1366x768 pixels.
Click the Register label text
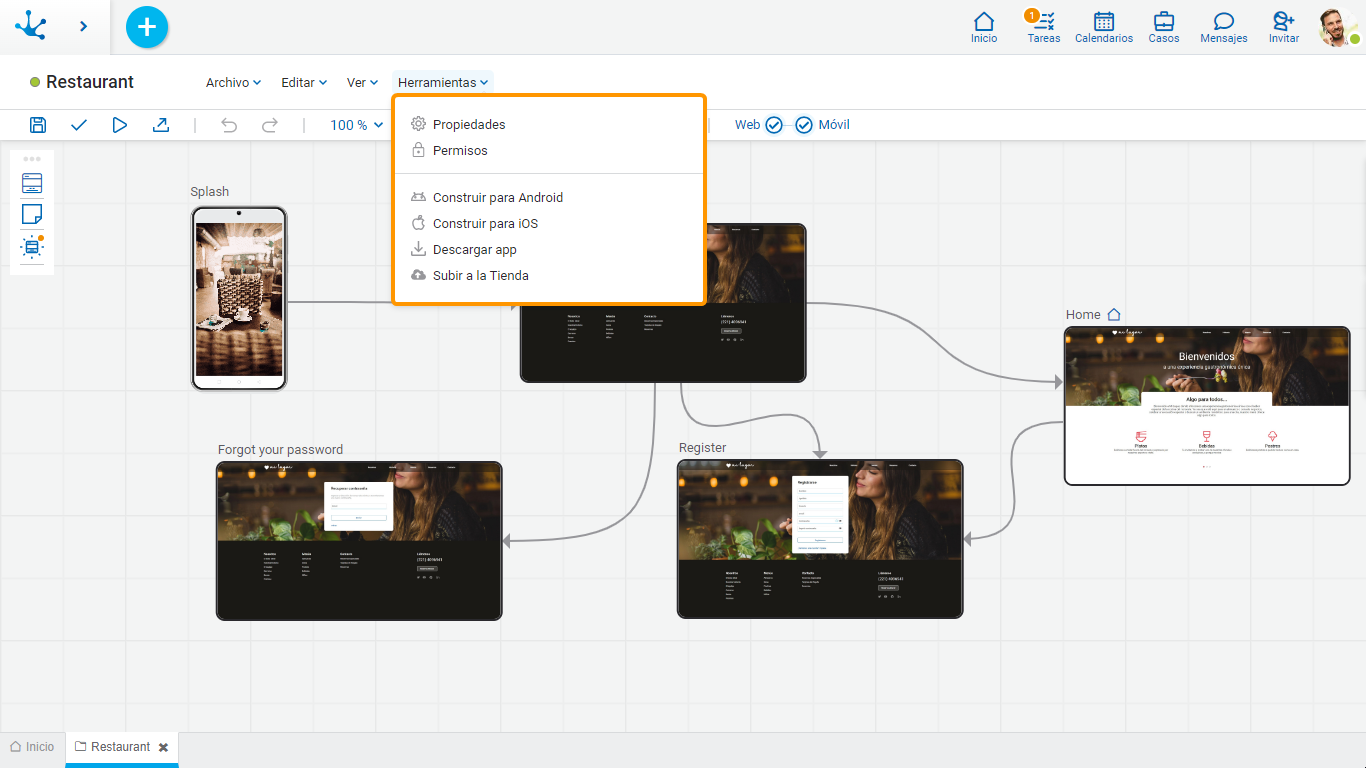coord(703,448)
